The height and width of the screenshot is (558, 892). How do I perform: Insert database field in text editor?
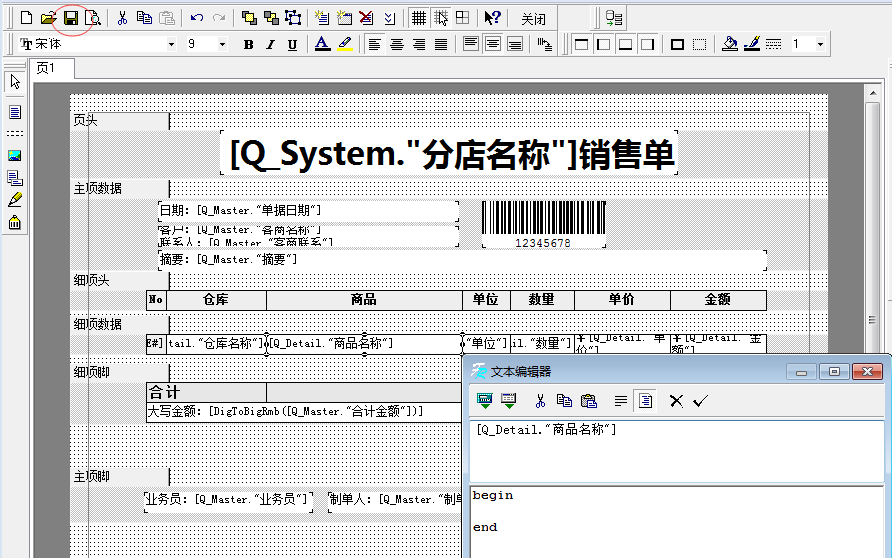coord(509,401)
